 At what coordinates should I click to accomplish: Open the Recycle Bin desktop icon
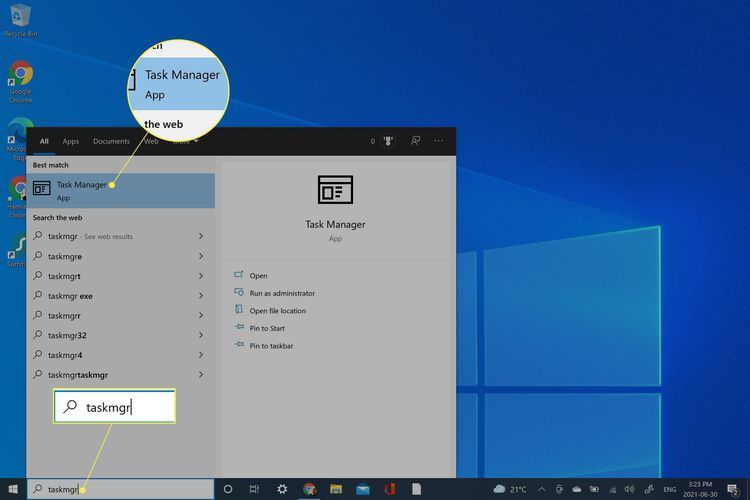(x=19, y=19)
